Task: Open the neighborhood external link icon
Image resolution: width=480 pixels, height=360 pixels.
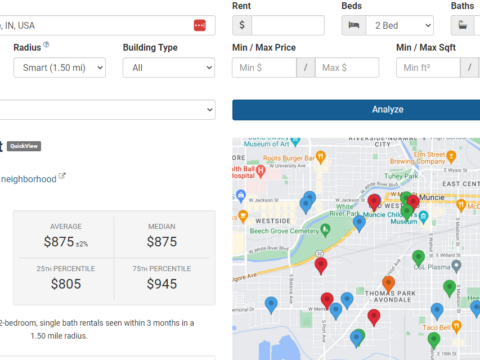Action: (62, 176)
